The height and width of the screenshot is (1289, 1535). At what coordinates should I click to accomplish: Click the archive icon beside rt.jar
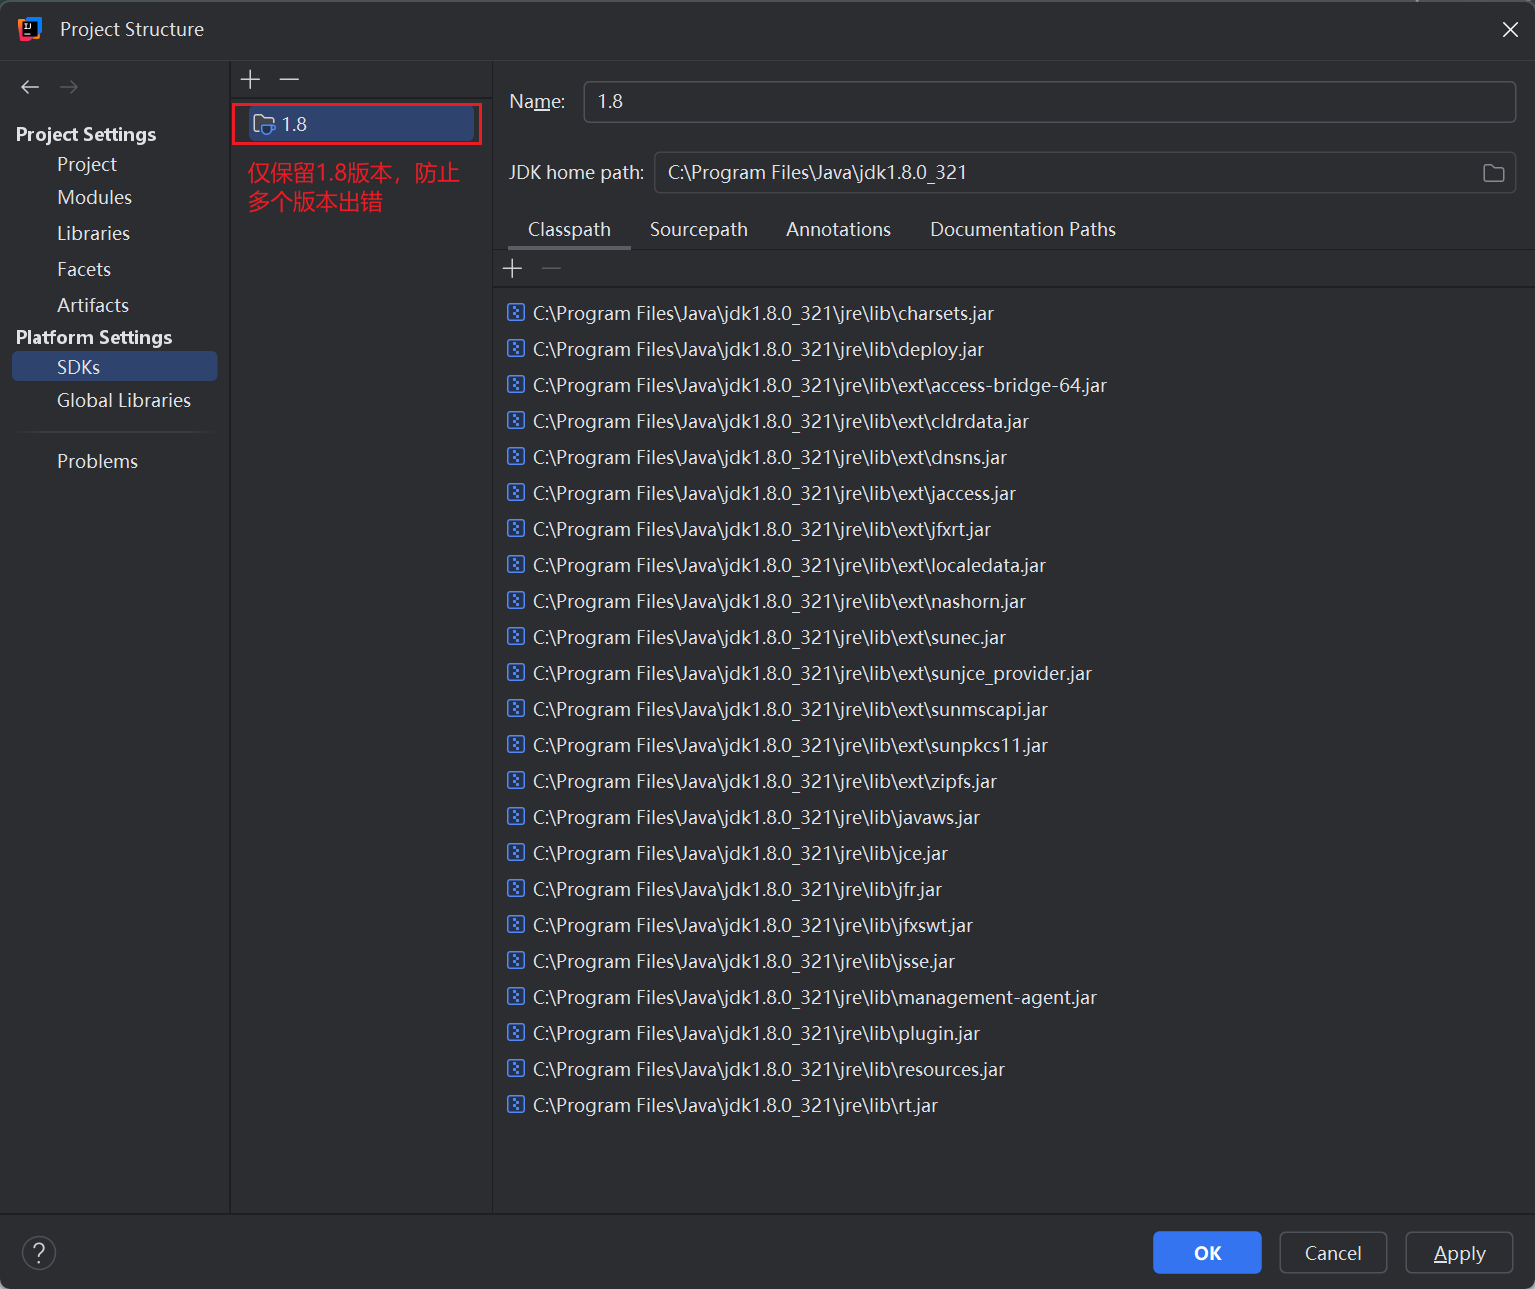pyautogui.click(x=516, y=1105)
